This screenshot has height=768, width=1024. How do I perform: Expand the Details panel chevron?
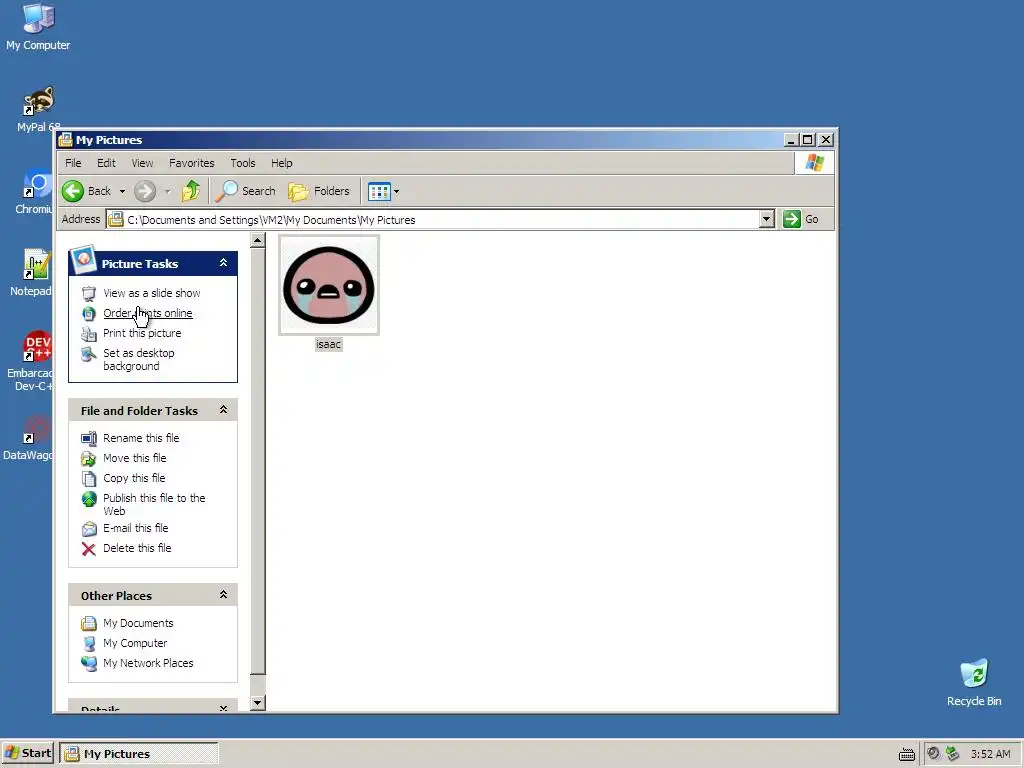tap(223, 708)
